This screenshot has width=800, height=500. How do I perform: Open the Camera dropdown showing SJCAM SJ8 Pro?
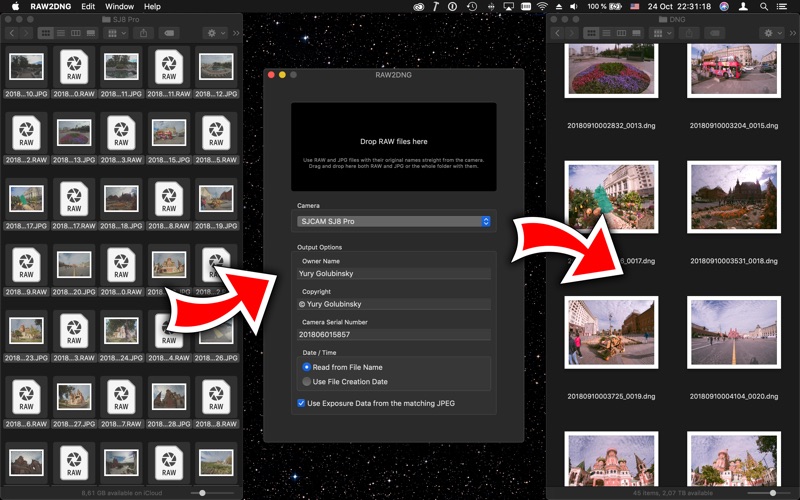[x=393, y=221]
